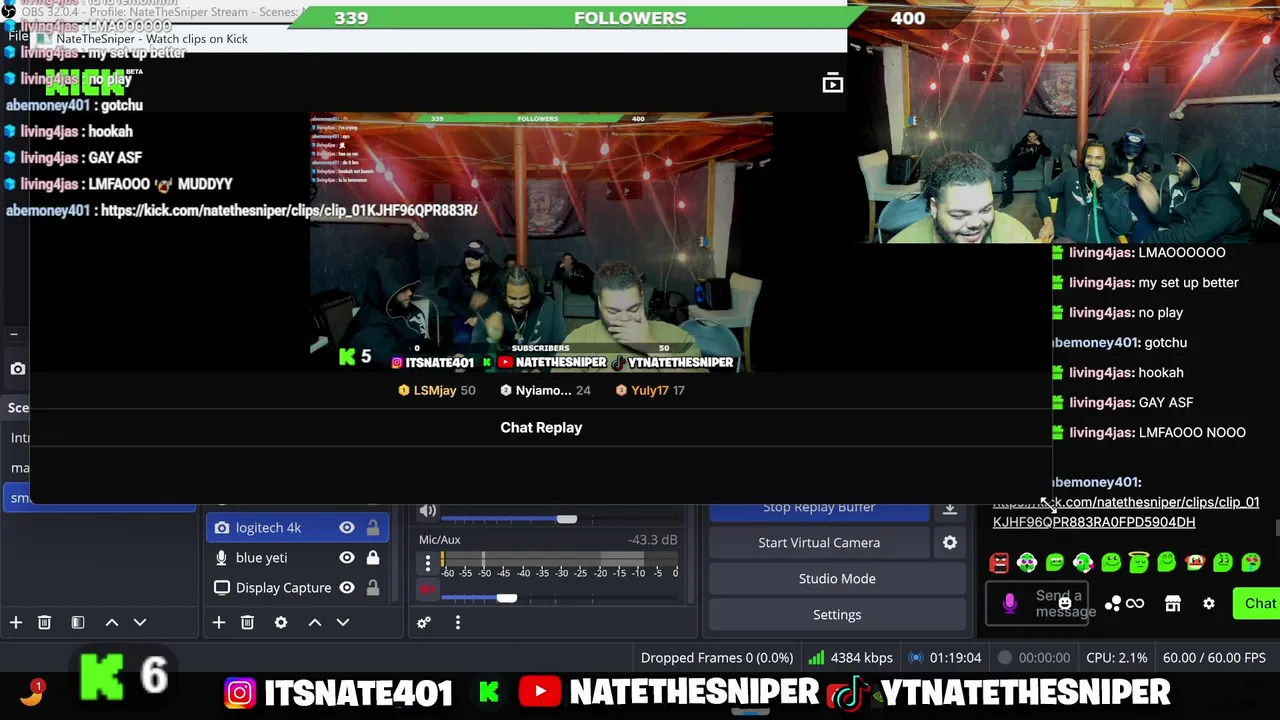The width and height of the screenshot is (1280, 720).
Task: Toggle visibility of the blue yeti source
Action: click(x=347, y=557)
